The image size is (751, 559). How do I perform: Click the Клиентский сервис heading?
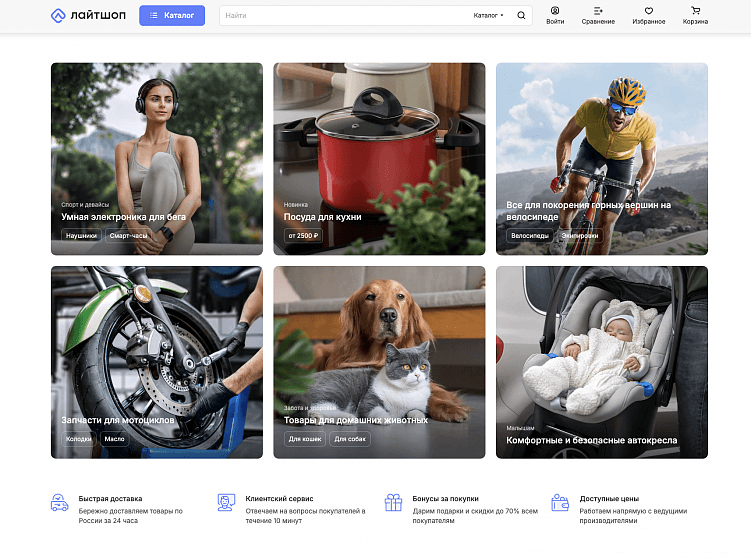[279, 499]
